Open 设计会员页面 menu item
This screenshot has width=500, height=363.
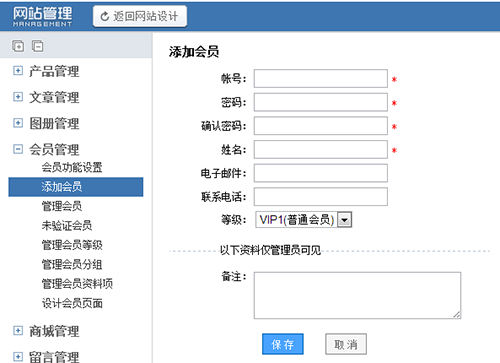[72, 303]
